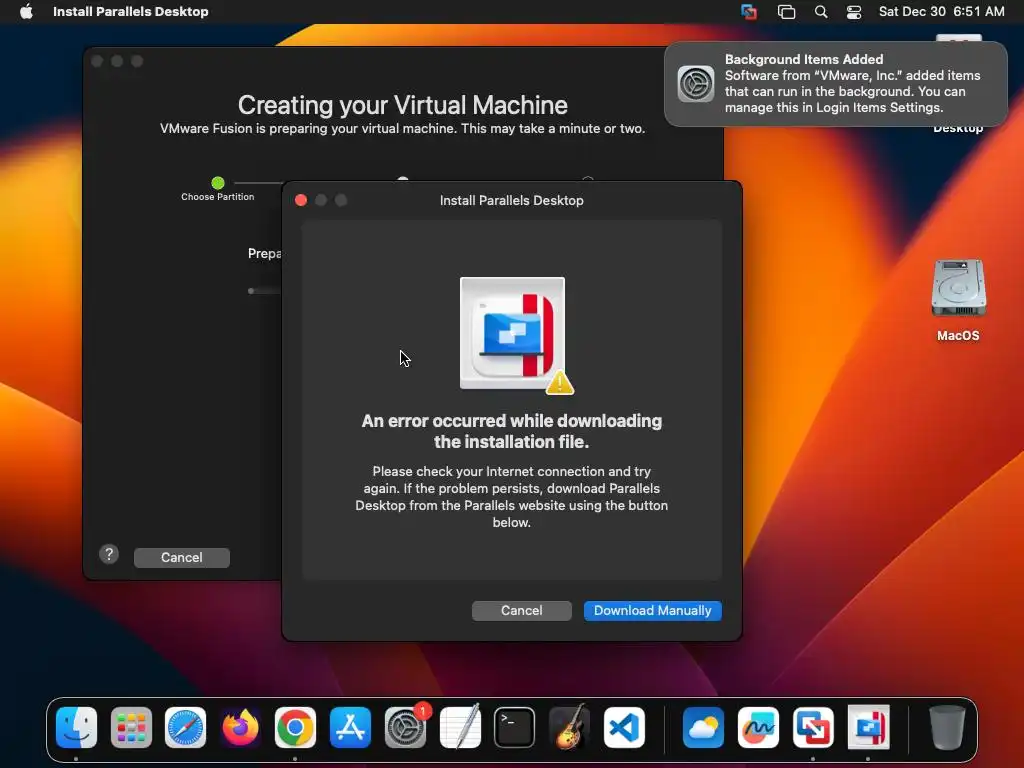Open TextEdit from the Dock
The image size is (1024, 768).
tap(460, 727)
